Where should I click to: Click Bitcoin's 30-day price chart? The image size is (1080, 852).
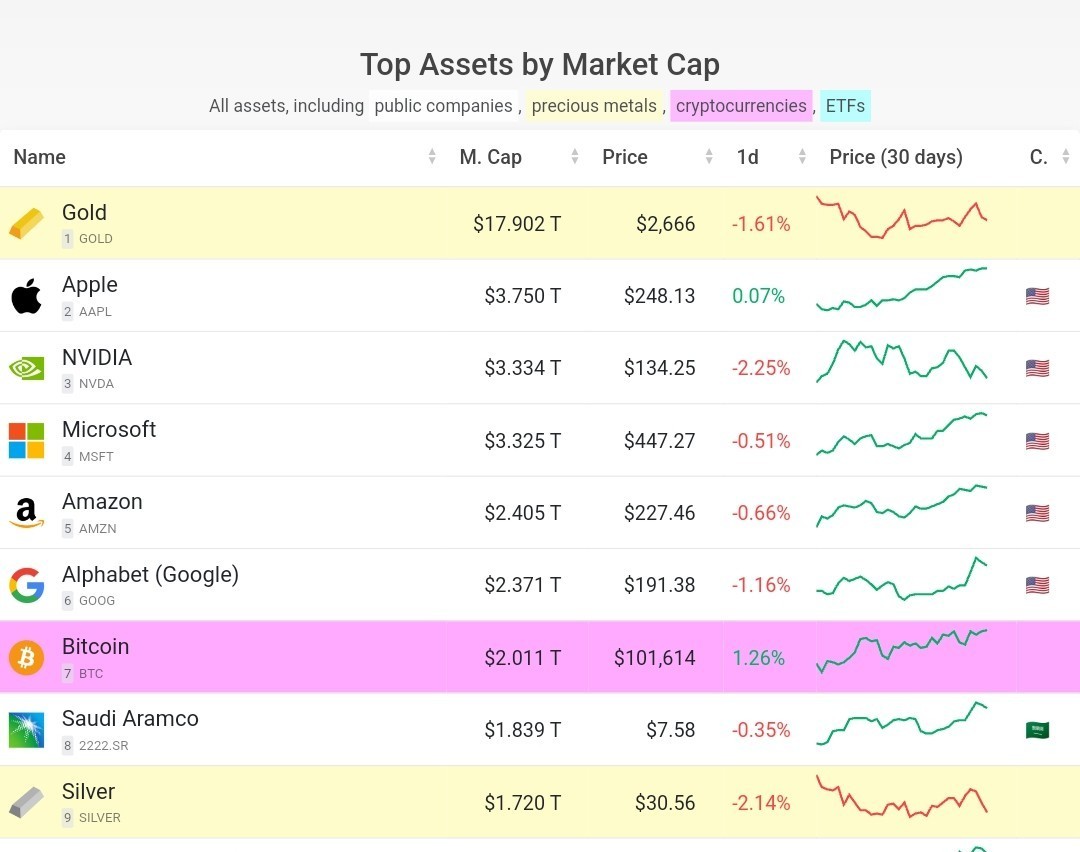point(902,651)
